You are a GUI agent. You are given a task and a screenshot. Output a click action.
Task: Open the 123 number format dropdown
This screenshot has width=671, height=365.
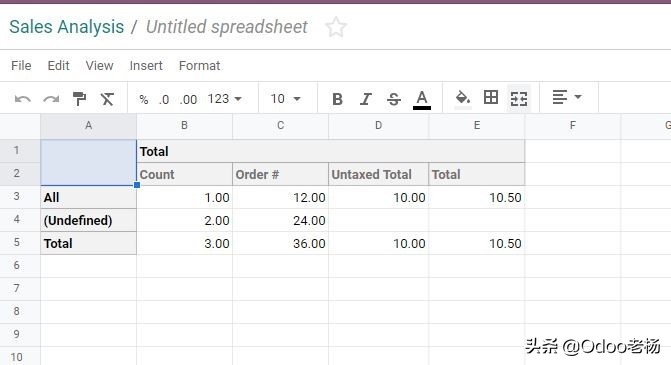pos(225,99)
